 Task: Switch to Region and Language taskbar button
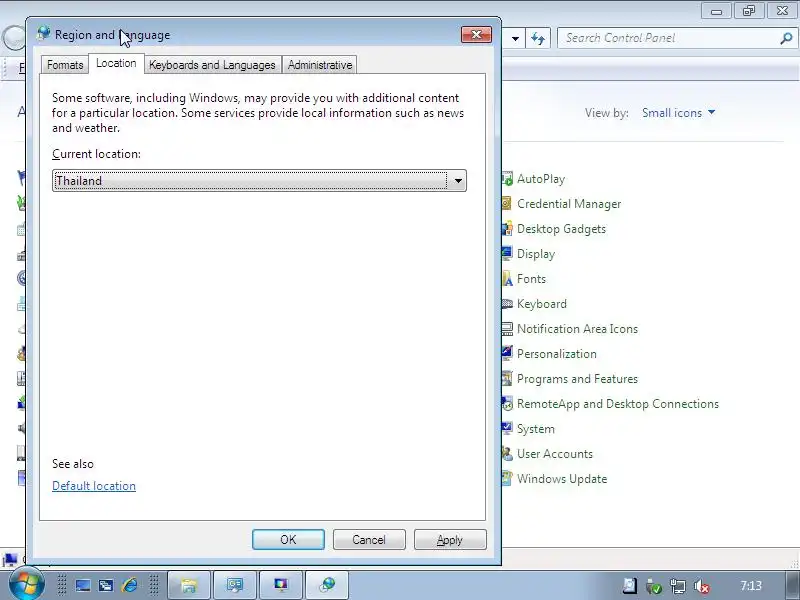tap(327, 585)
